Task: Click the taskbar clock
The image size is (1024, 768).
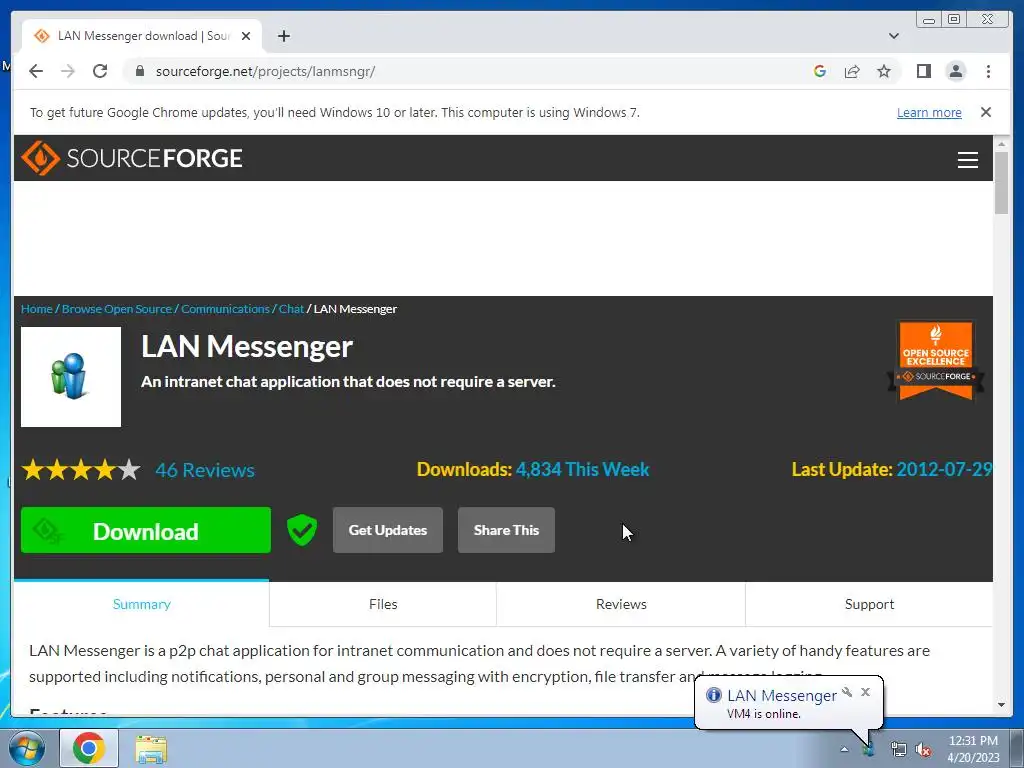Action: [973, 749]
